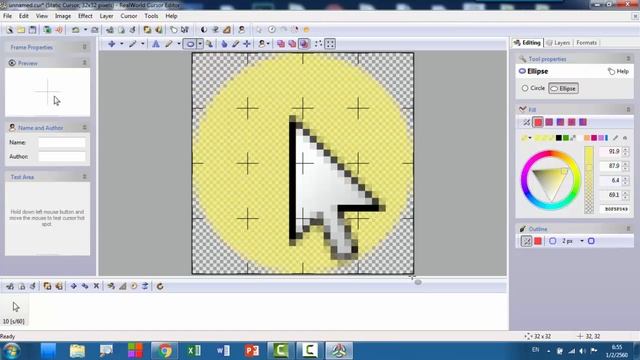Screen dimensions: 640x360
Task: Click the Name input field
Action: point(62,142)
